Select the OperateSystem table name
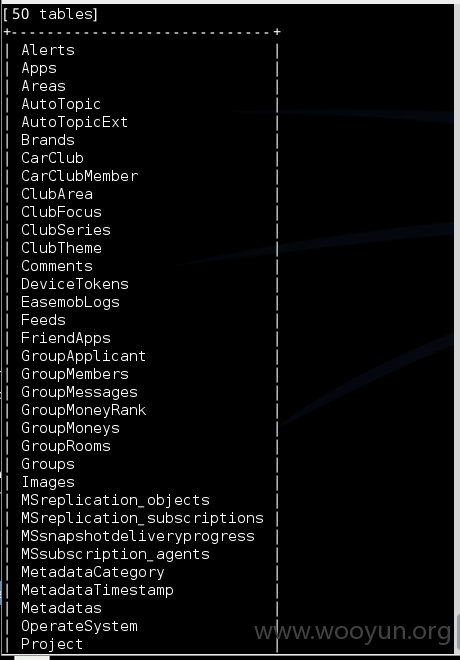This screenshot has width=460, height=660. click(x=80, y=626)
